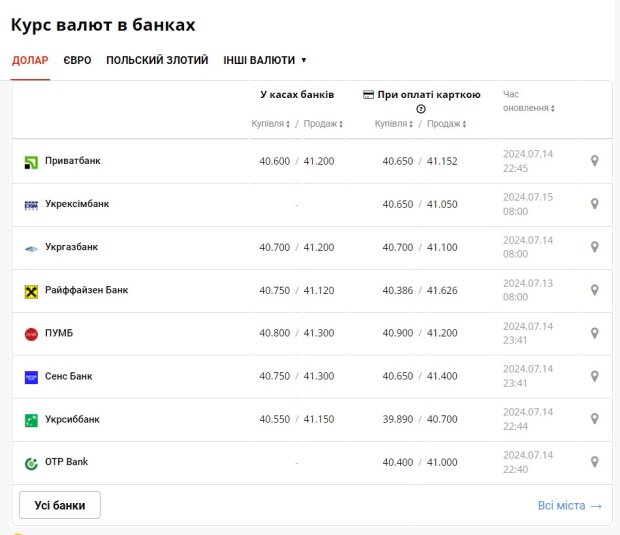Click the ПУМБ row location pin
This screenshot has width=620, height=535.
point(594,333)
